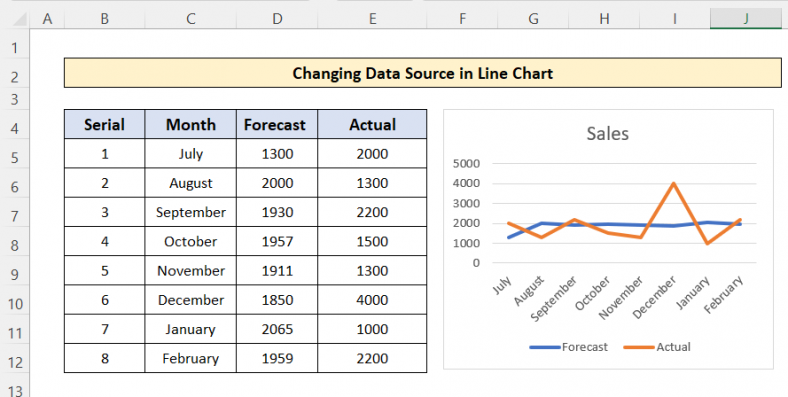Select forecast value 1957
Screen dimensions: 788x397
click(277, 241)
